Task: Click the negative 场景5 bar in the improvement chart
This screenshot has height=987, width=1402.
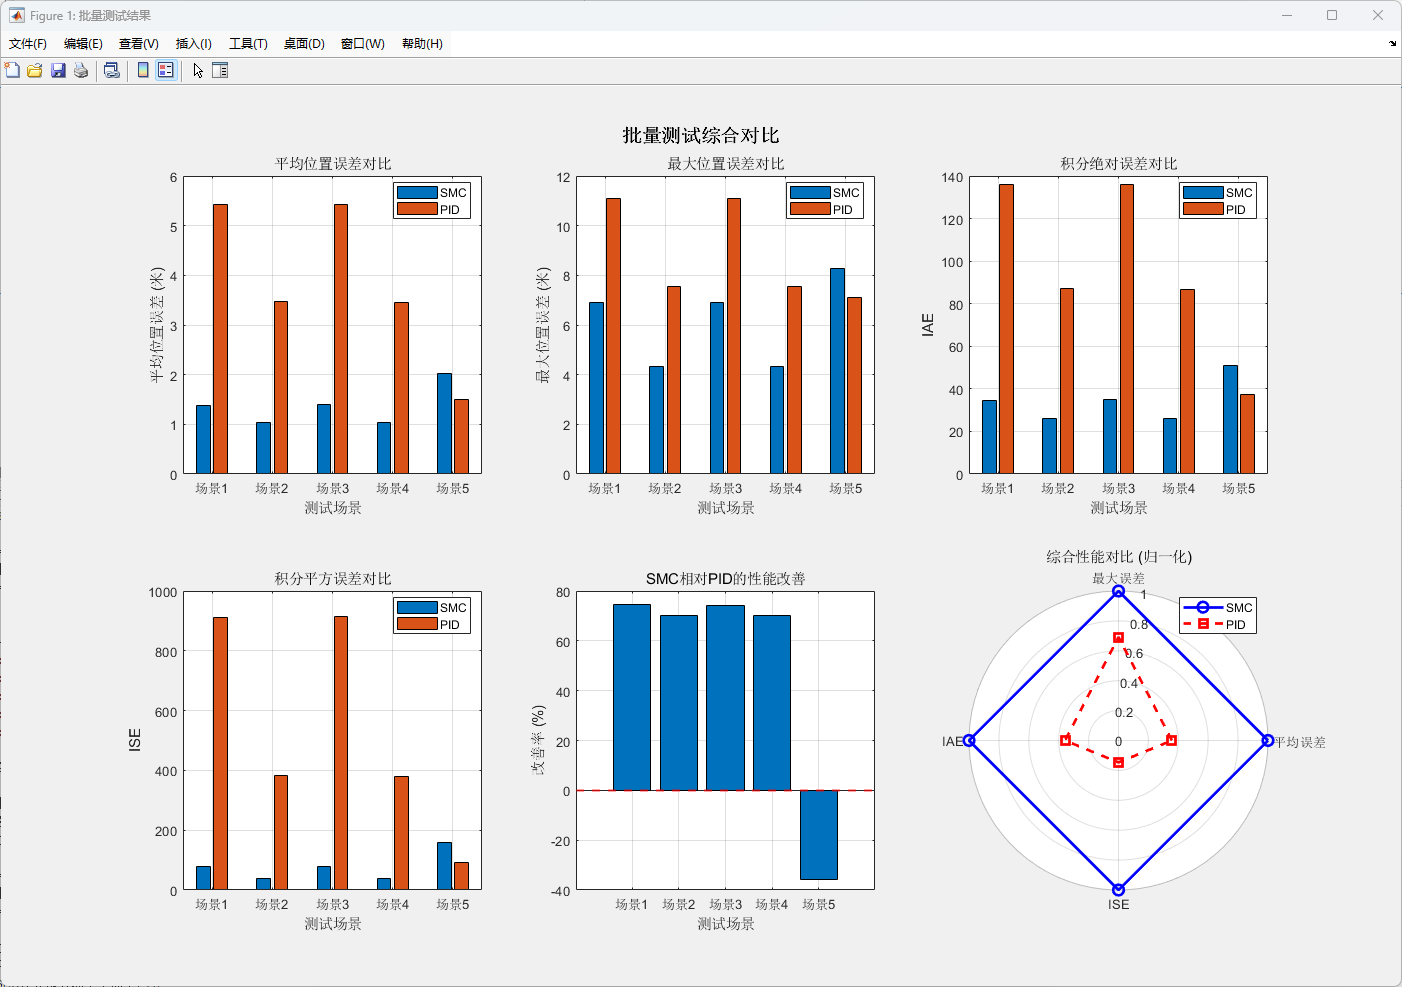Action: (x=818, y=834)
